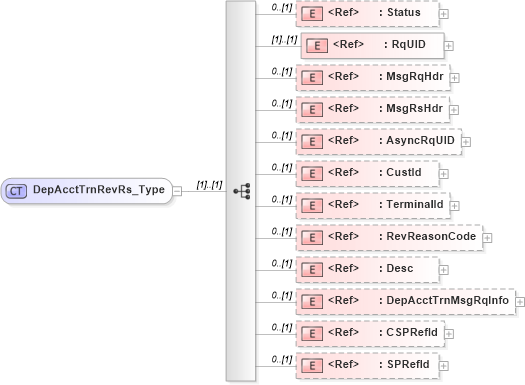Expand the CSPRefId element
The height and width of the screenshot is (385, 525).
(449, 334)
